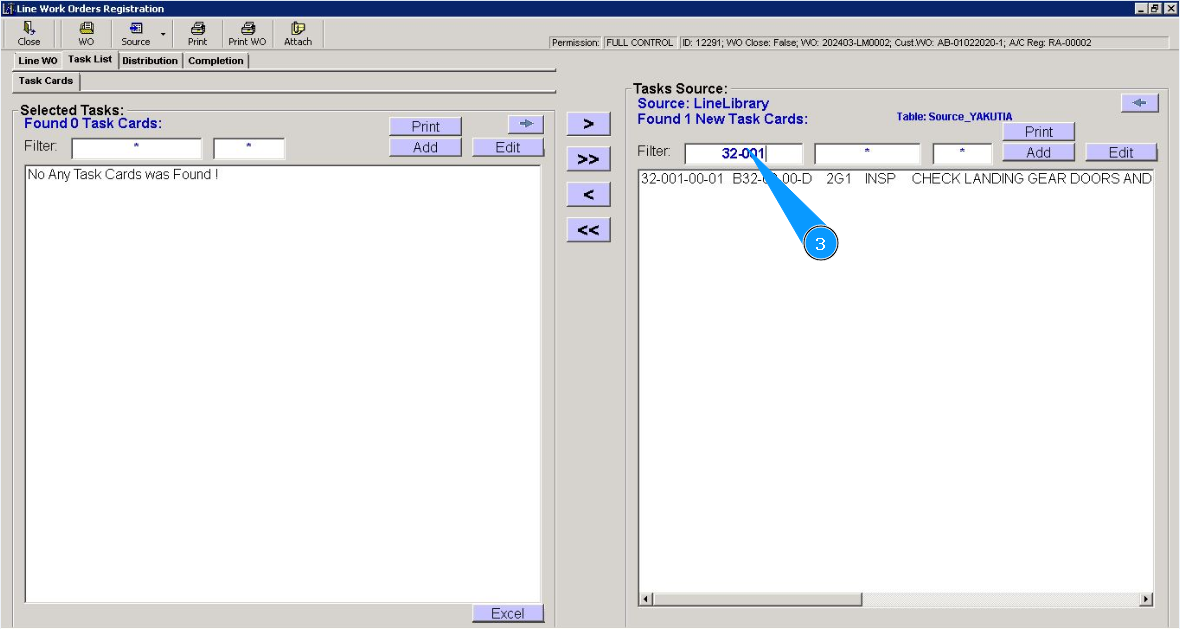The image size is (1180, 629).
Task: Remove one task with single < button
Action: [588, 194]
